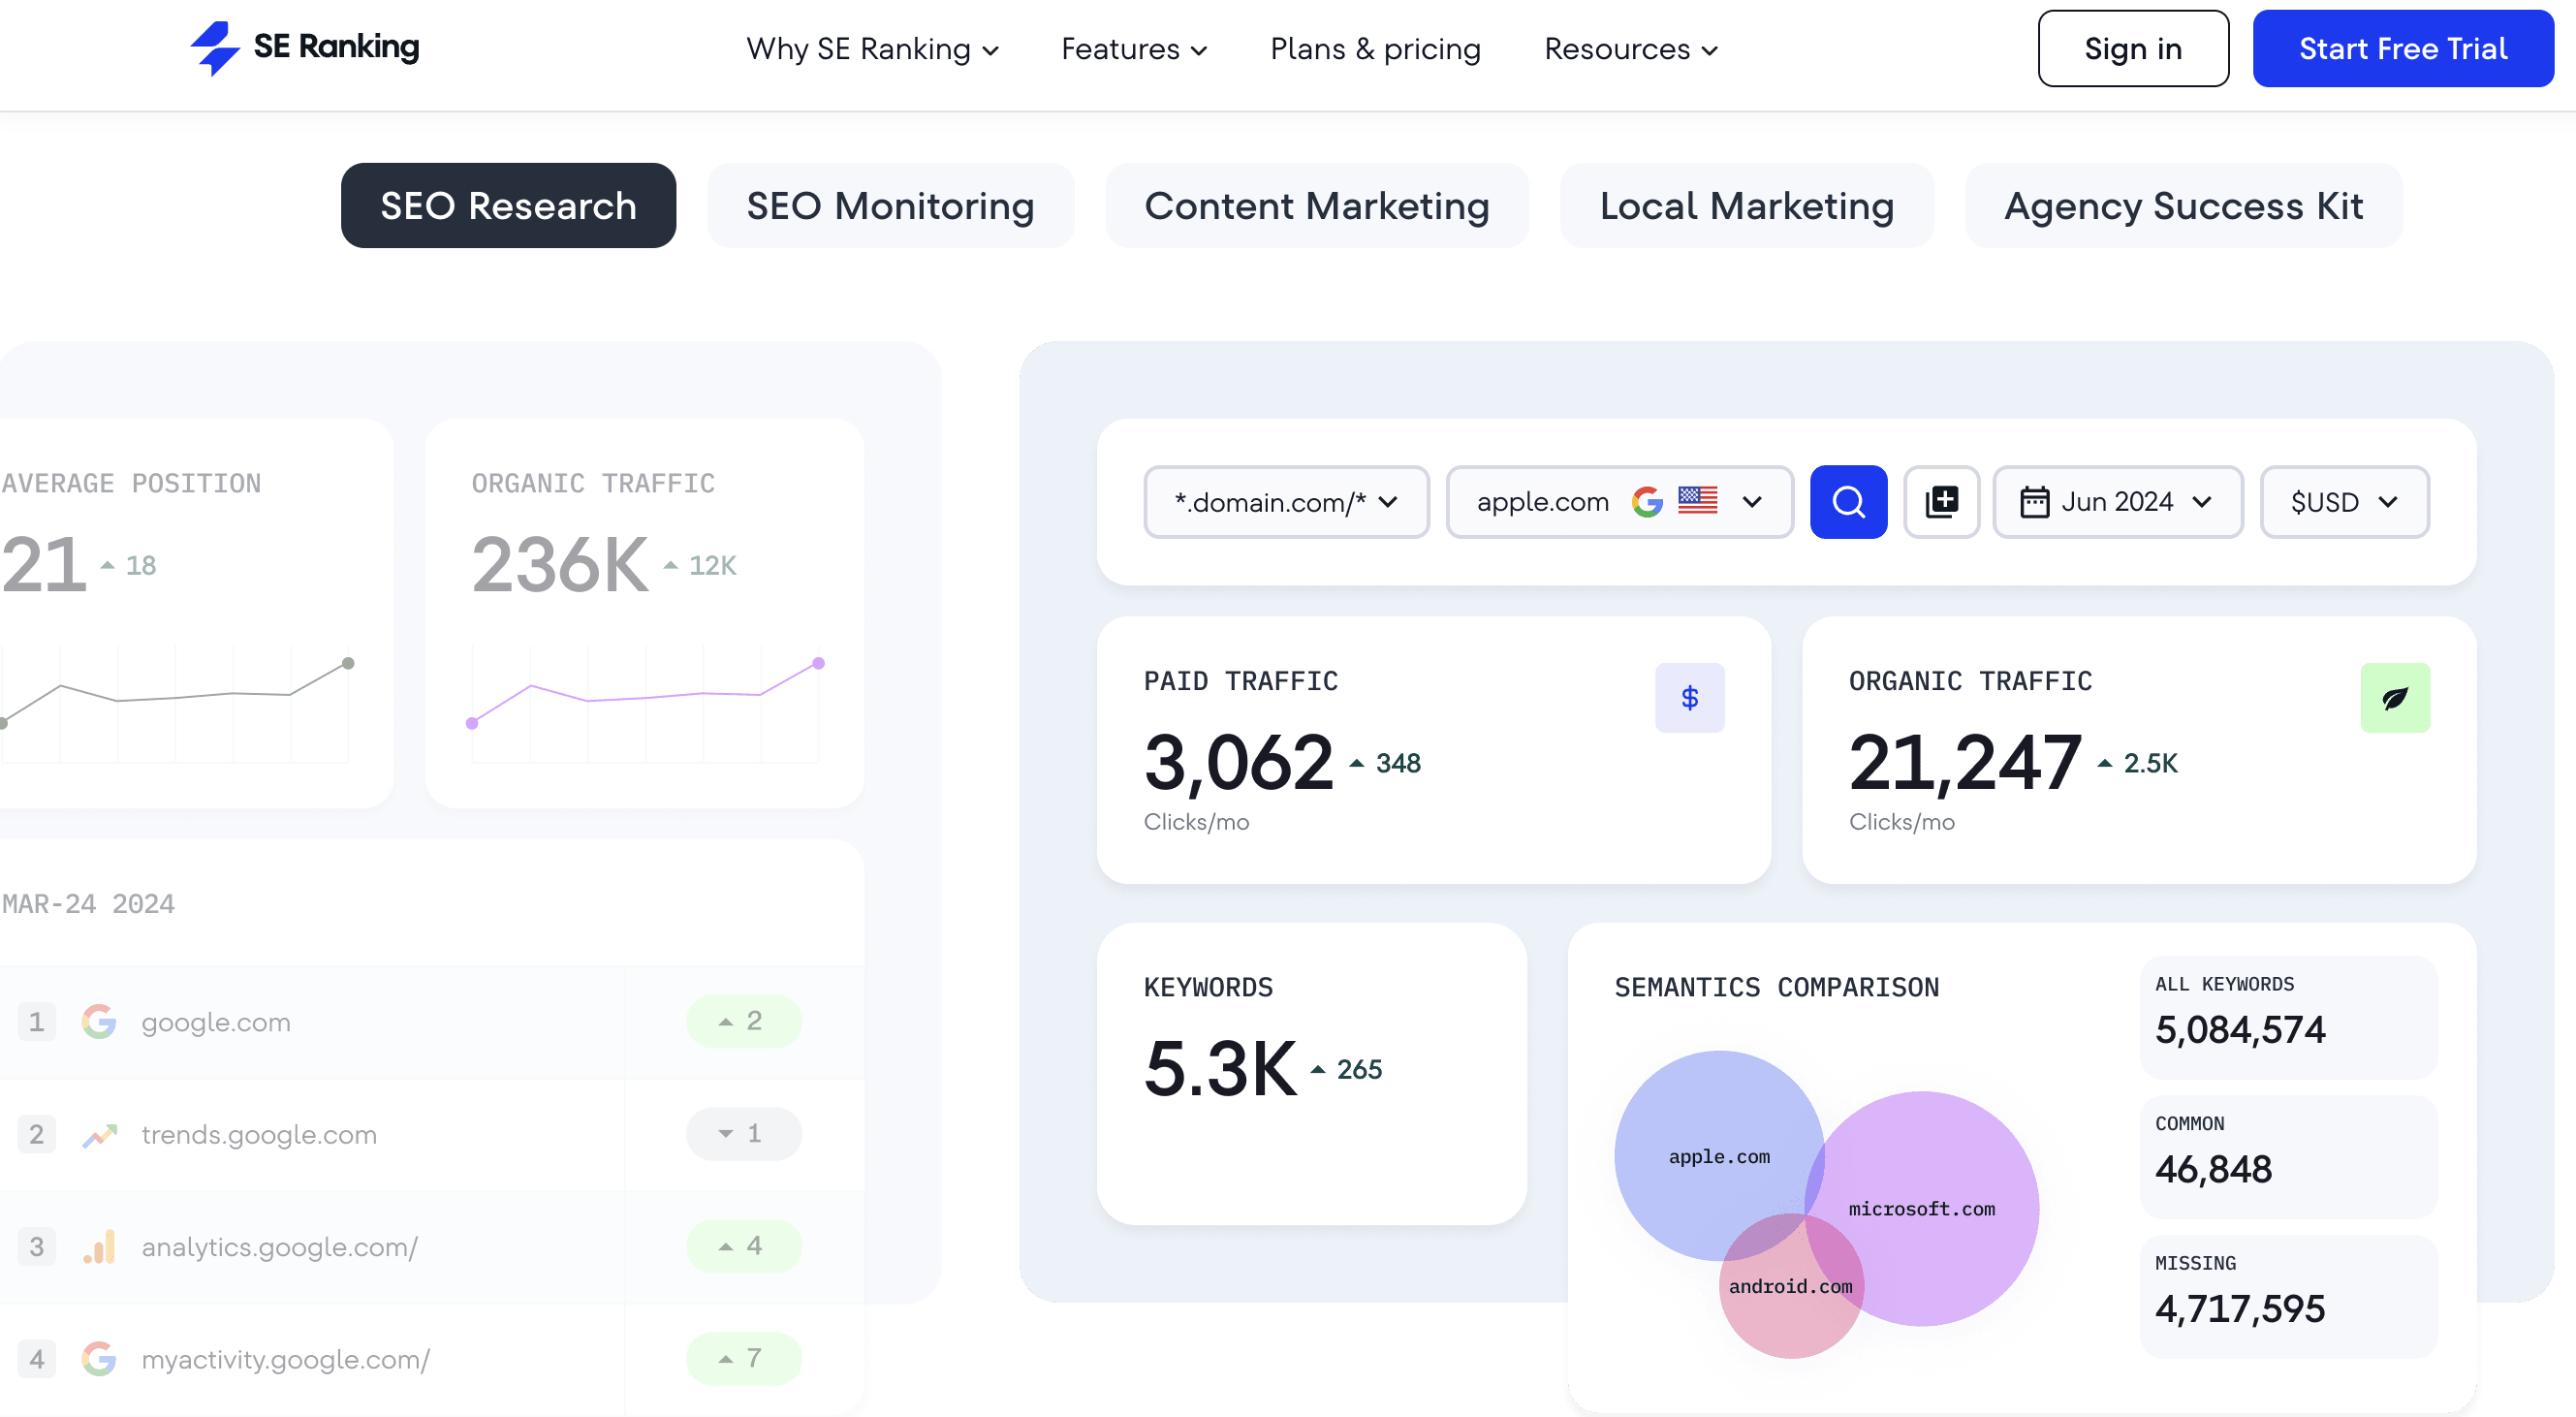Click the down 1 badge for trends.google.com
This screenshot has width=2576, height=1417.
coord(743,1134)
